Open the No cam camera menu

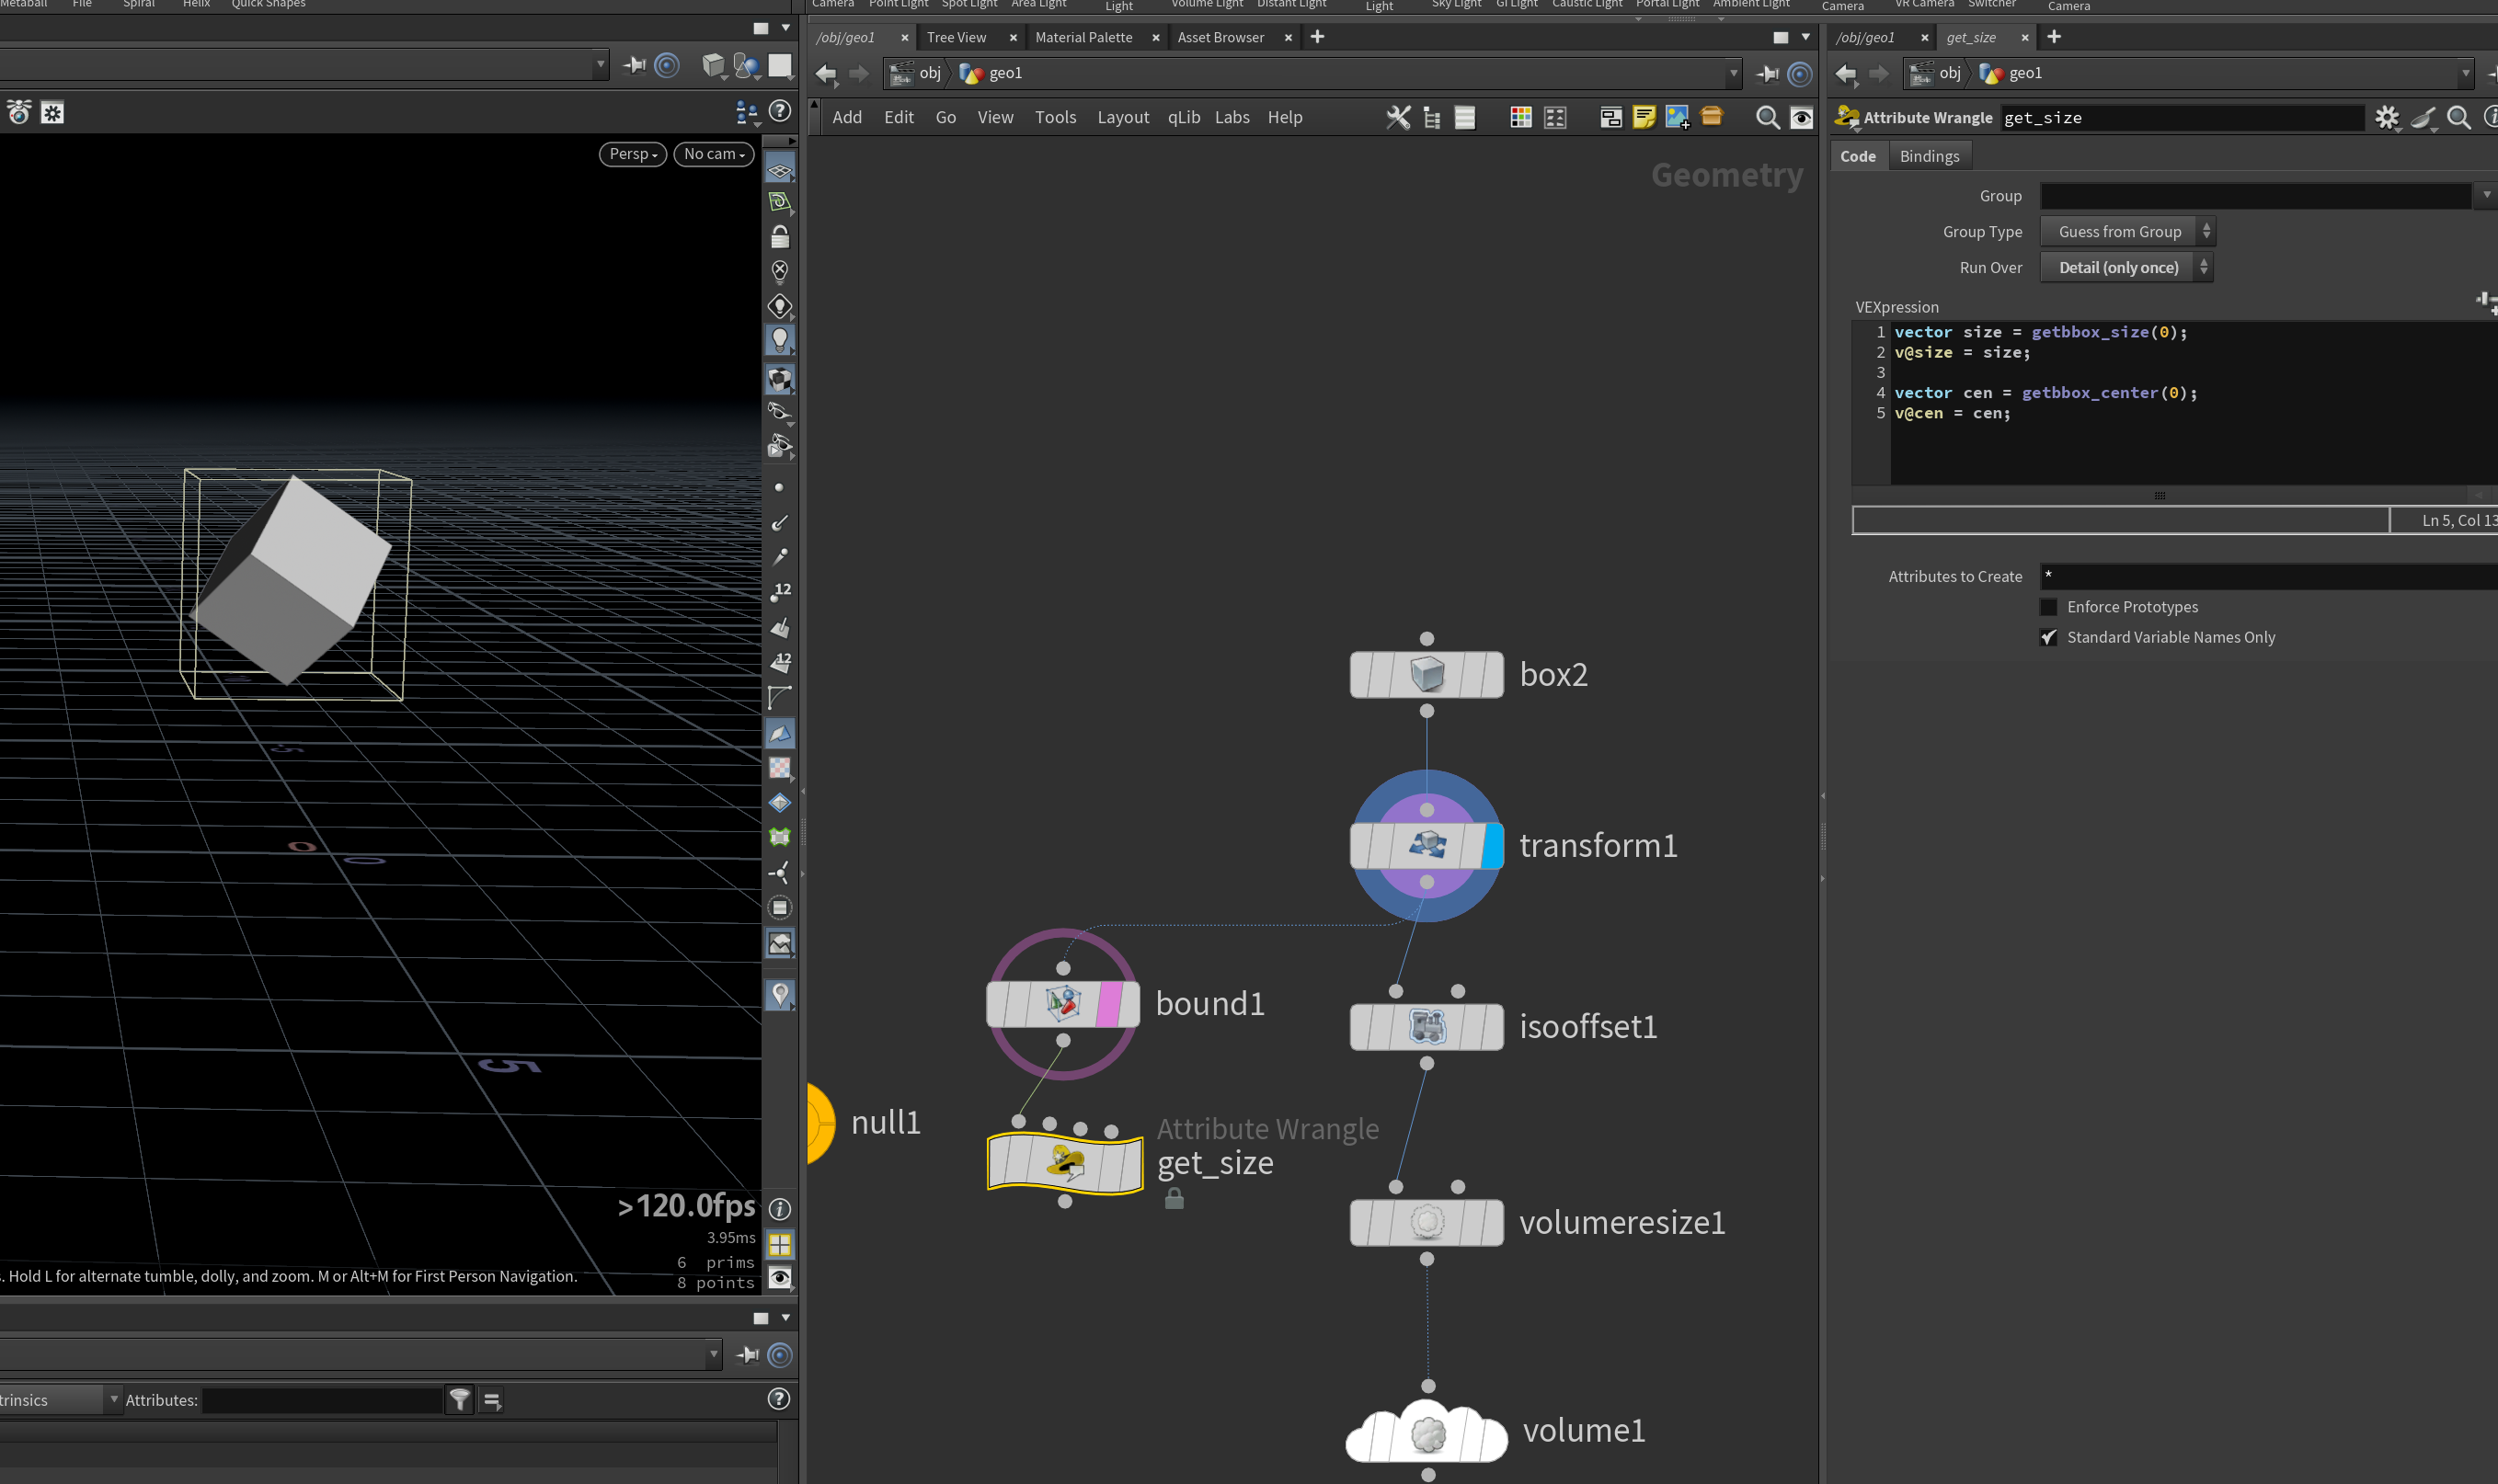click(x=714, y=154)
